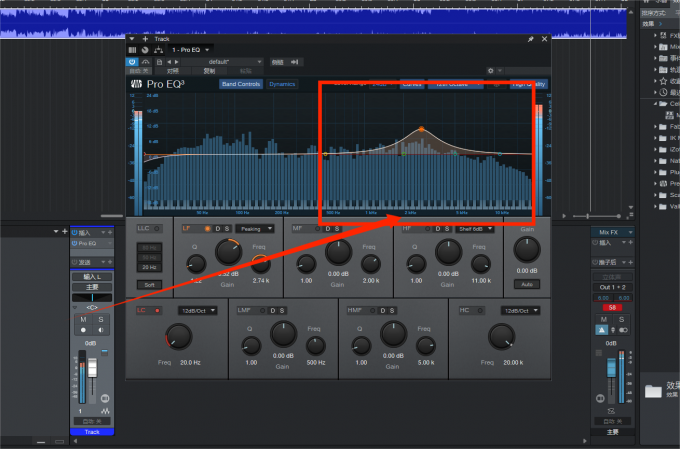Enable the MF band

(x=317, y=229)
